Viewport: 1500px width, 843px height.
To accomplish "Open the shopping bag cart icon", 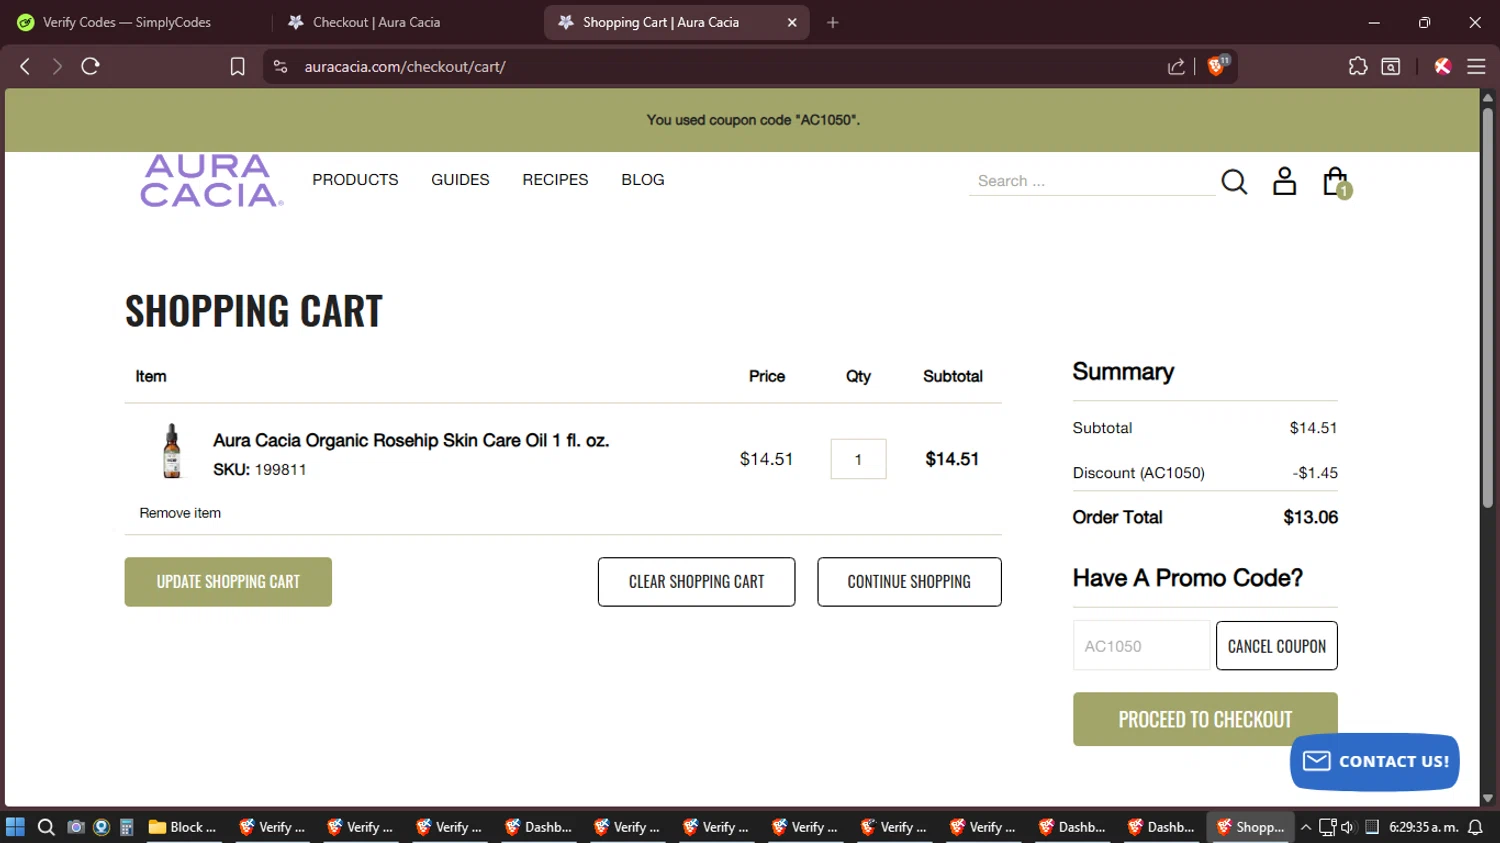I will tap(1336, 182).
